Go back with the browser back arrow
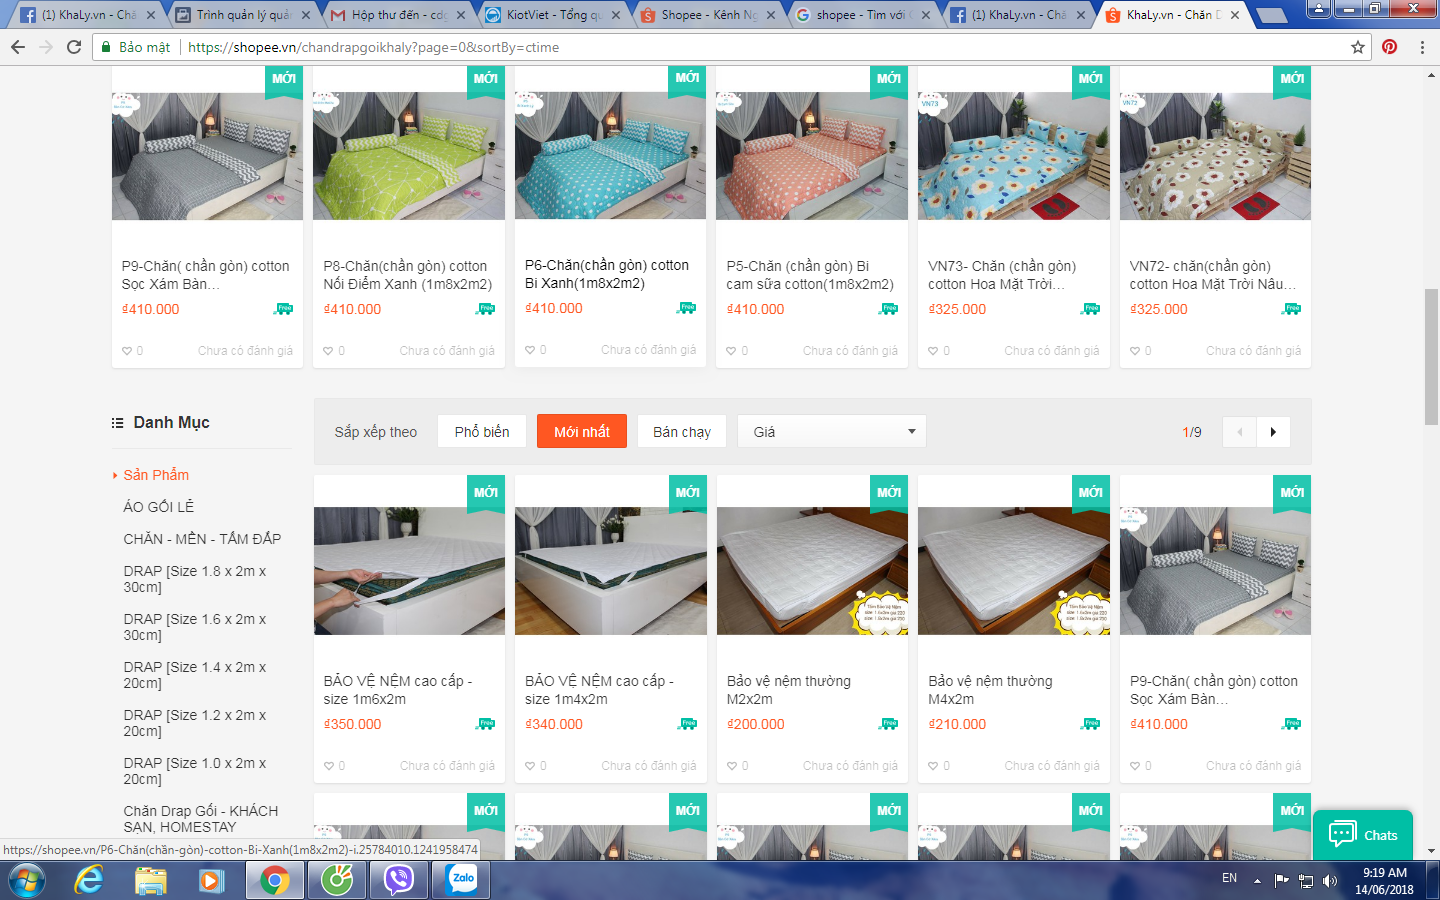This screenshot has height=900, width=1440. [x=17, y=47]
